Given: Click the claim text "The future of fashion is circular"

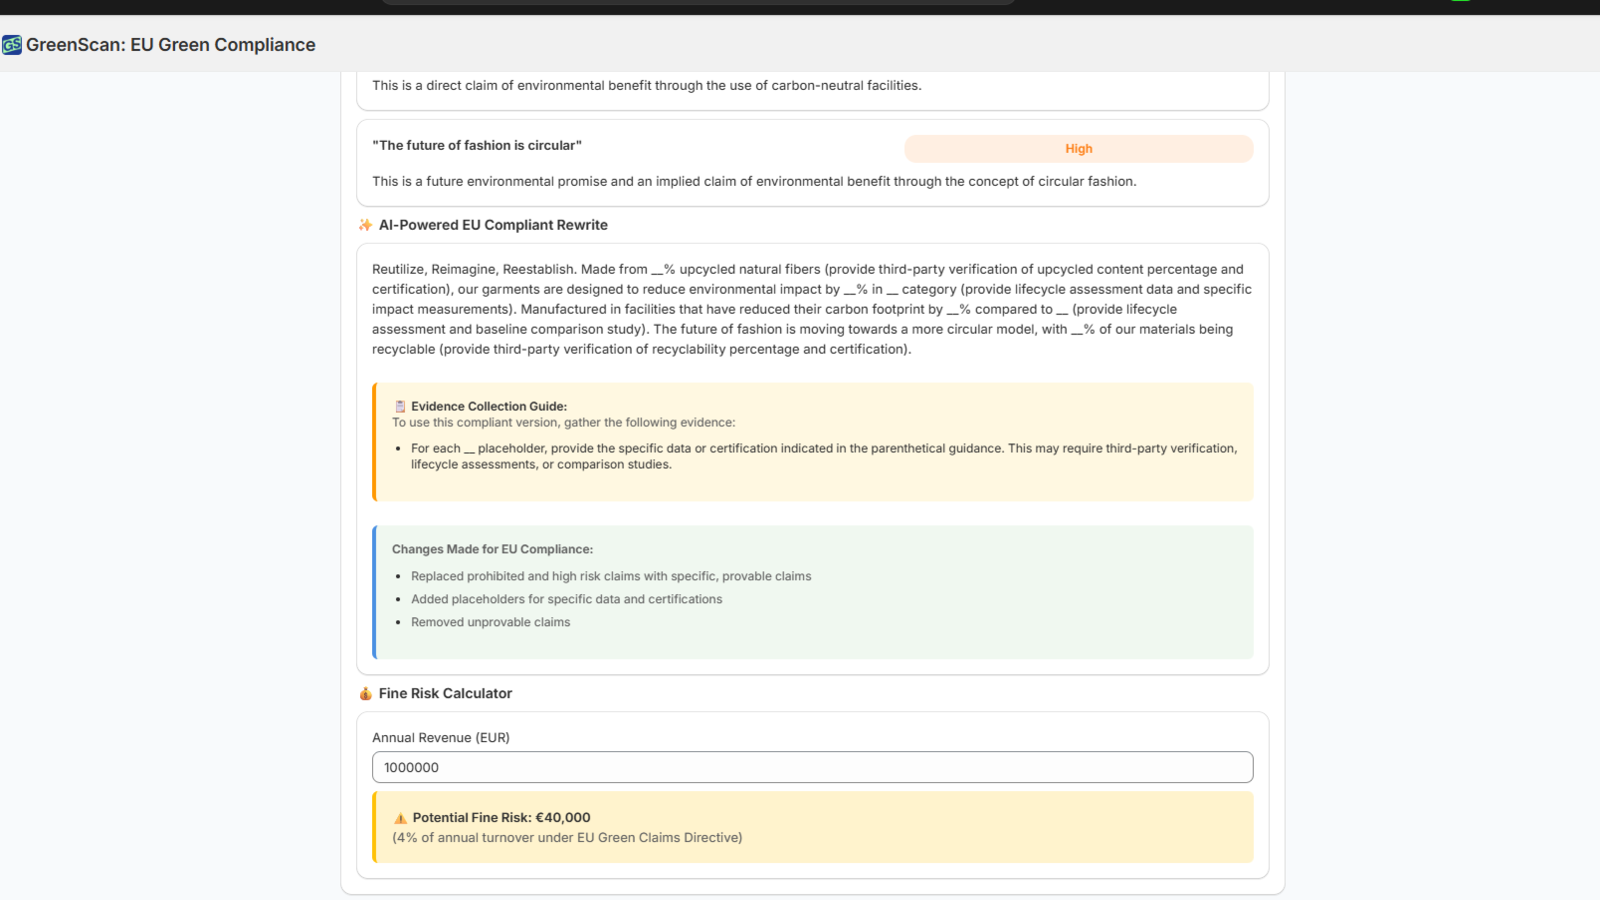Looking at the screenshot, I should pyautogui.click(x=477, y=145).
